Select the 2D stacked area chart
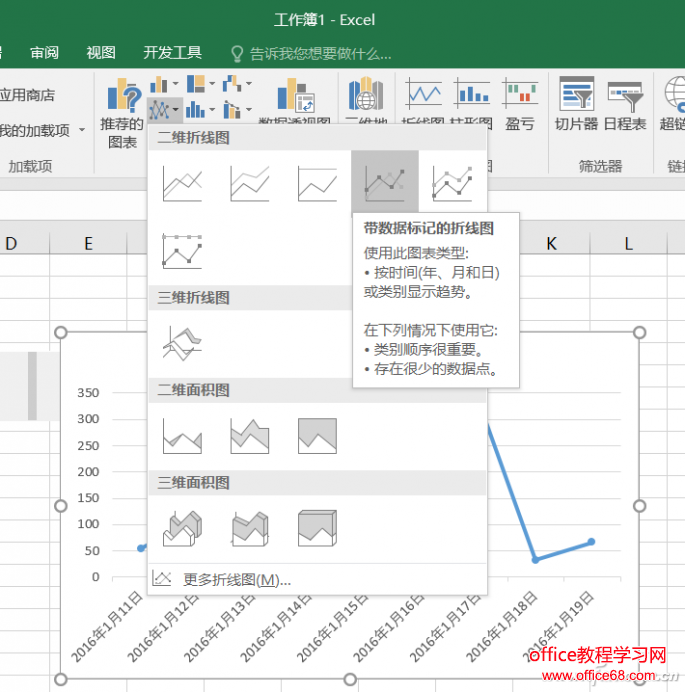The height and width of the screenshot is (692, 685). pos(250,436)
